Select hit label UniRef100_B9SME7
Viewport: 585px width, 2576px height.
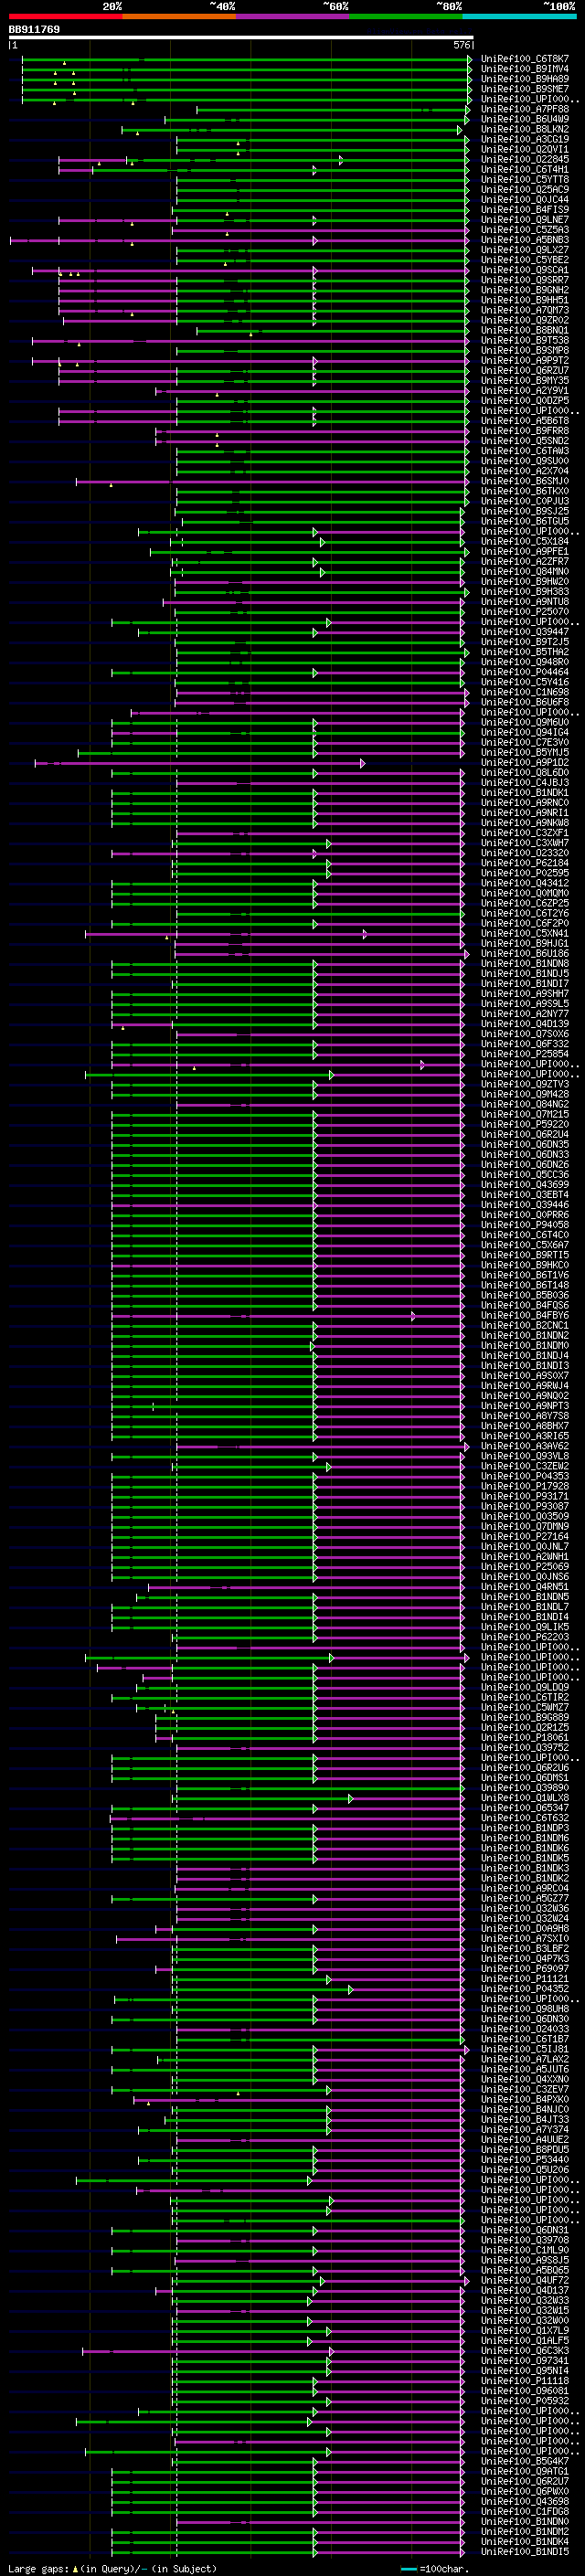(x=525, y=89)
